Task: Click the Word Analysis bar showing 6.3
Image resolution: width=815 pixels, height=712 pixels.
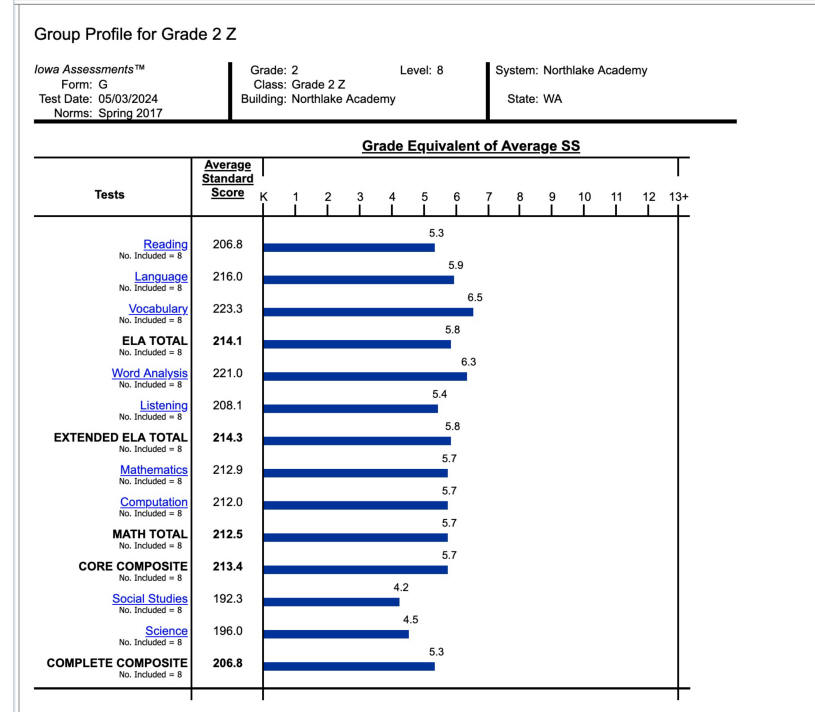Action: [x=365, y=376]
